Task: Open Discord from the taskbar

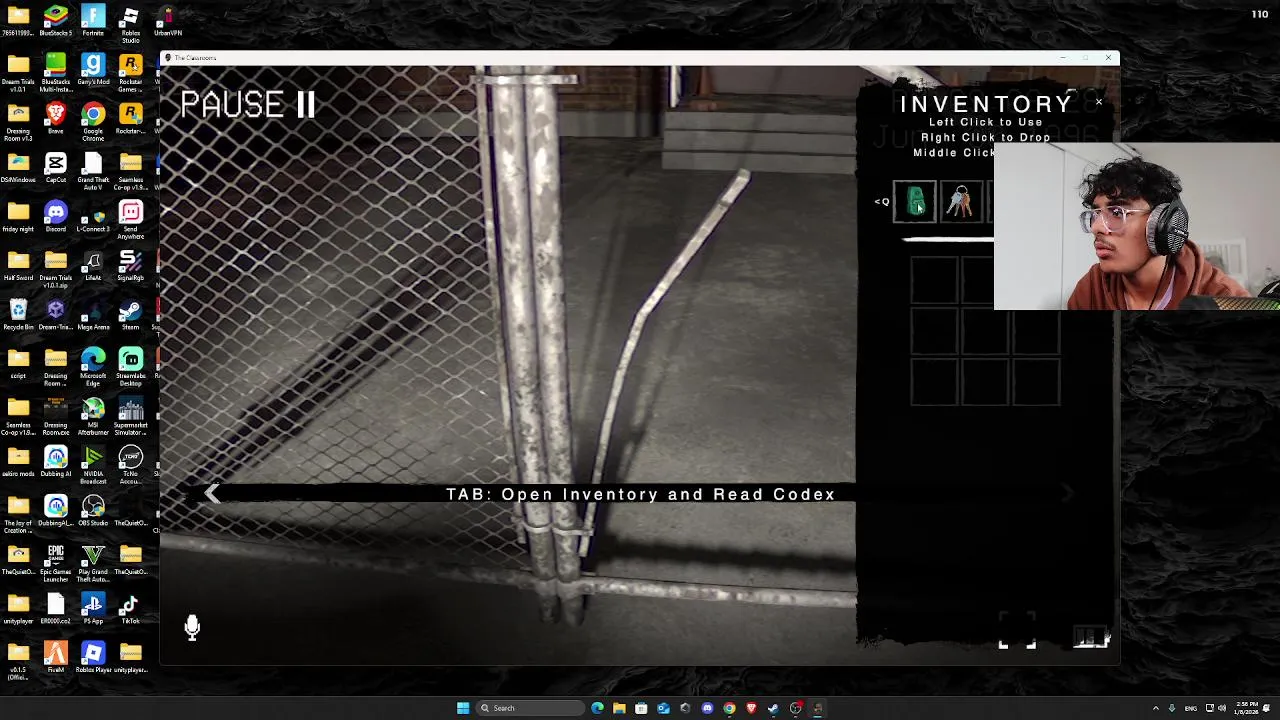Action: 707,708
